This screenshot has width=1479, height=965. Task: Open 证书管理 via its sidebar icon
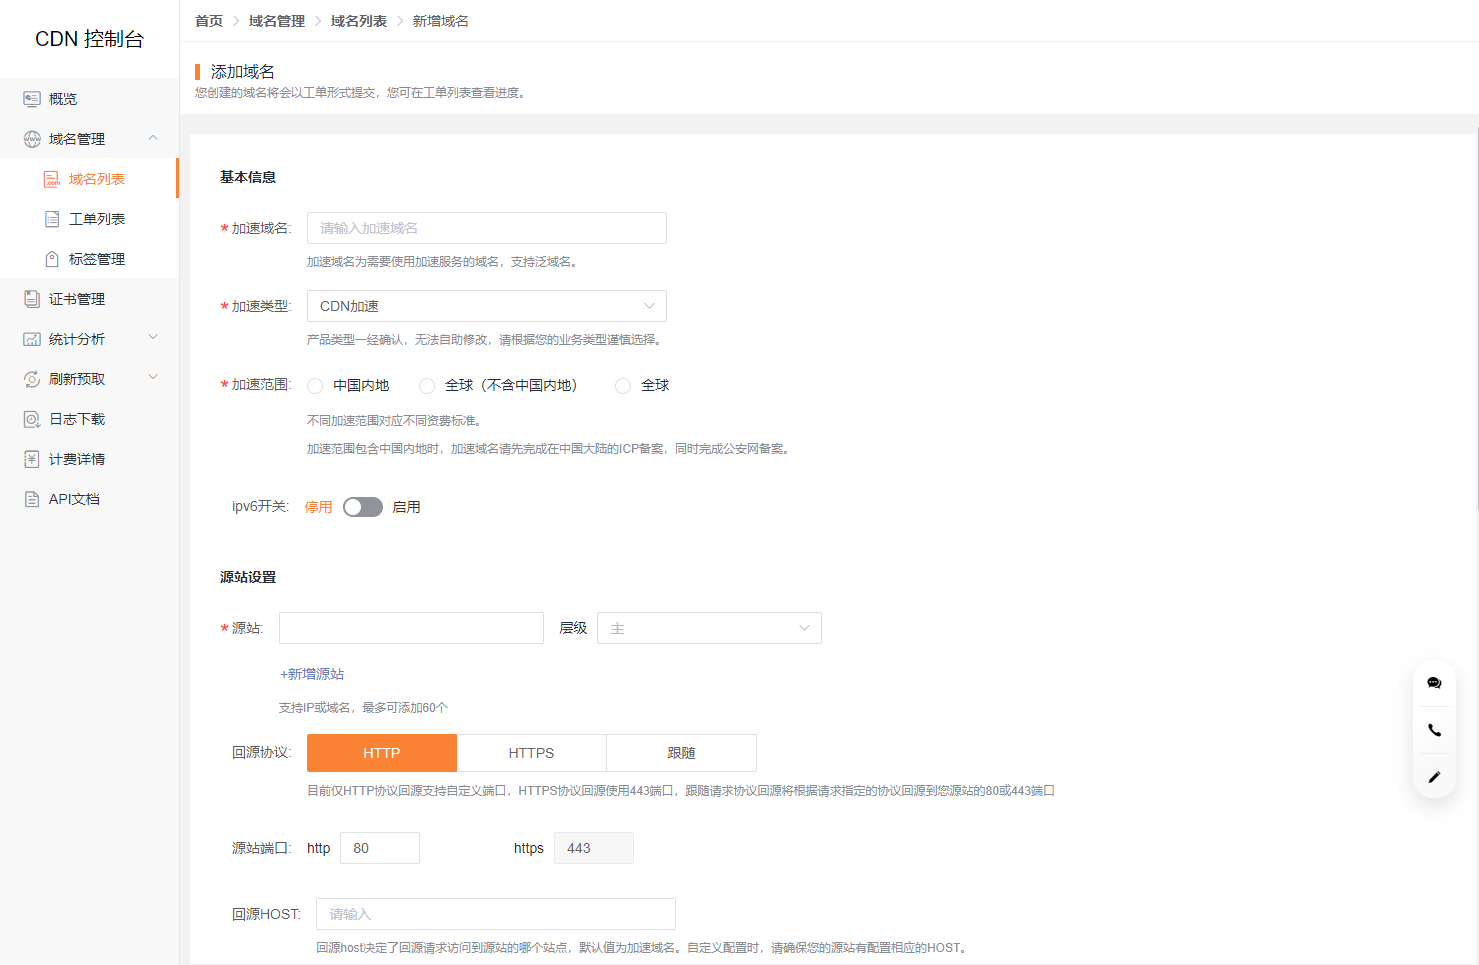32,299
